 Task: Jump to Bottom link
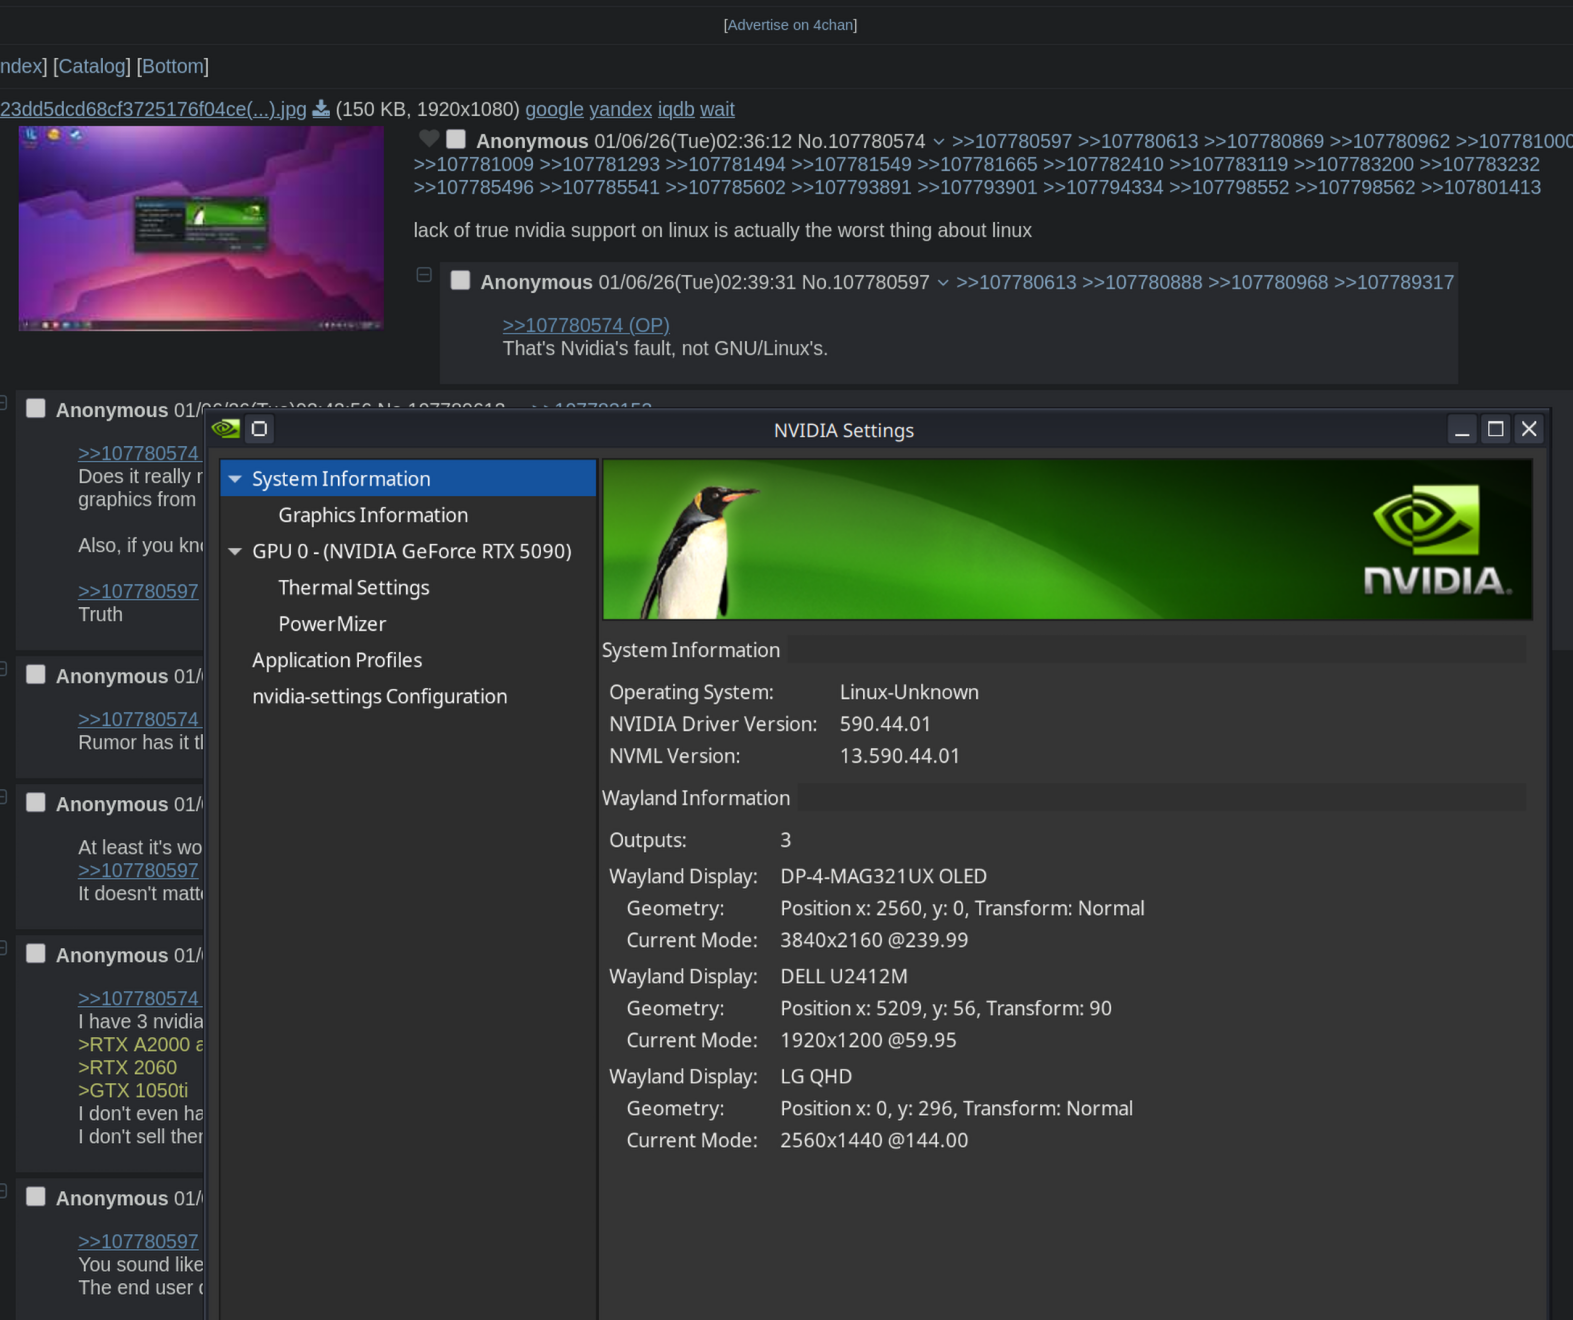[173, 66]
